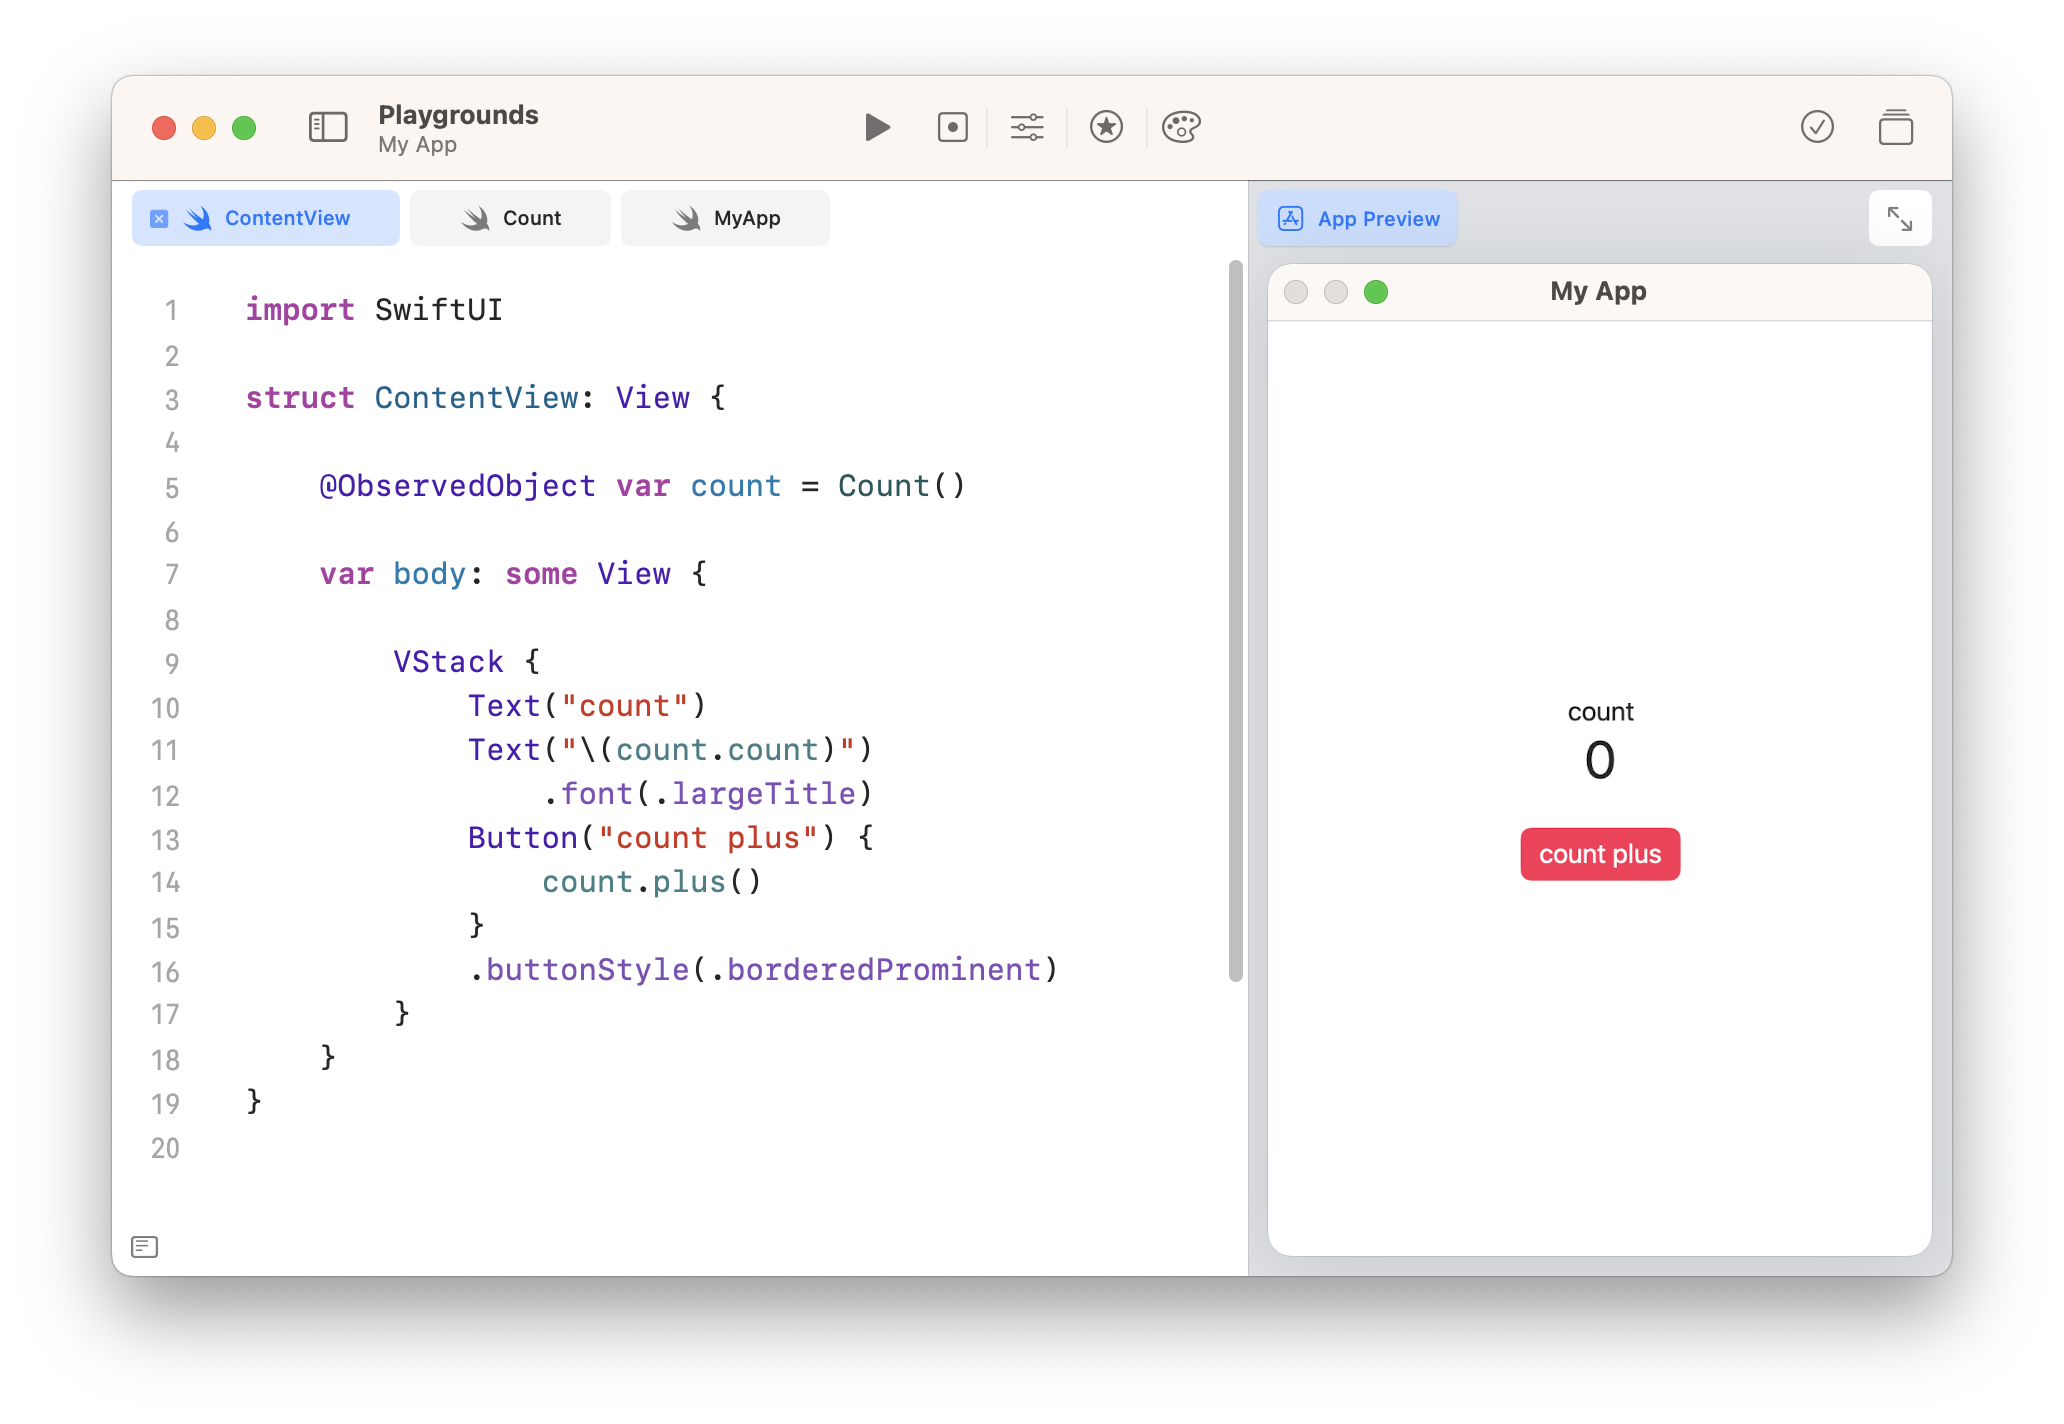The height and width of the screenshot is (1424, 2064).
Task: Click the editor vertical scrollbar
Action: click(1235, 620)
